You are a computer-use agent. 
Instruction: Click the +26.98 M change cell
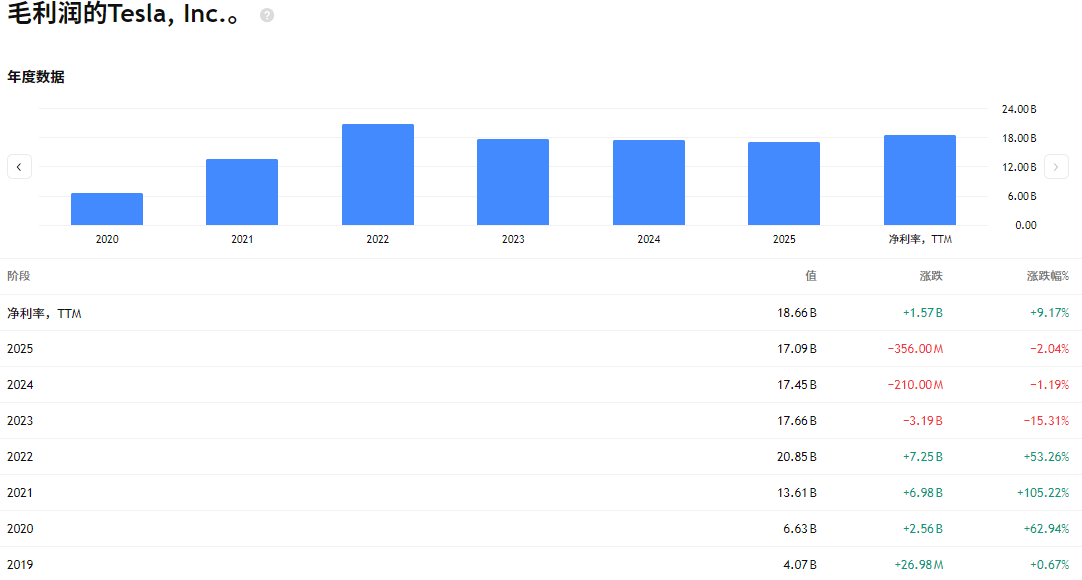click(x=918, y=564)
